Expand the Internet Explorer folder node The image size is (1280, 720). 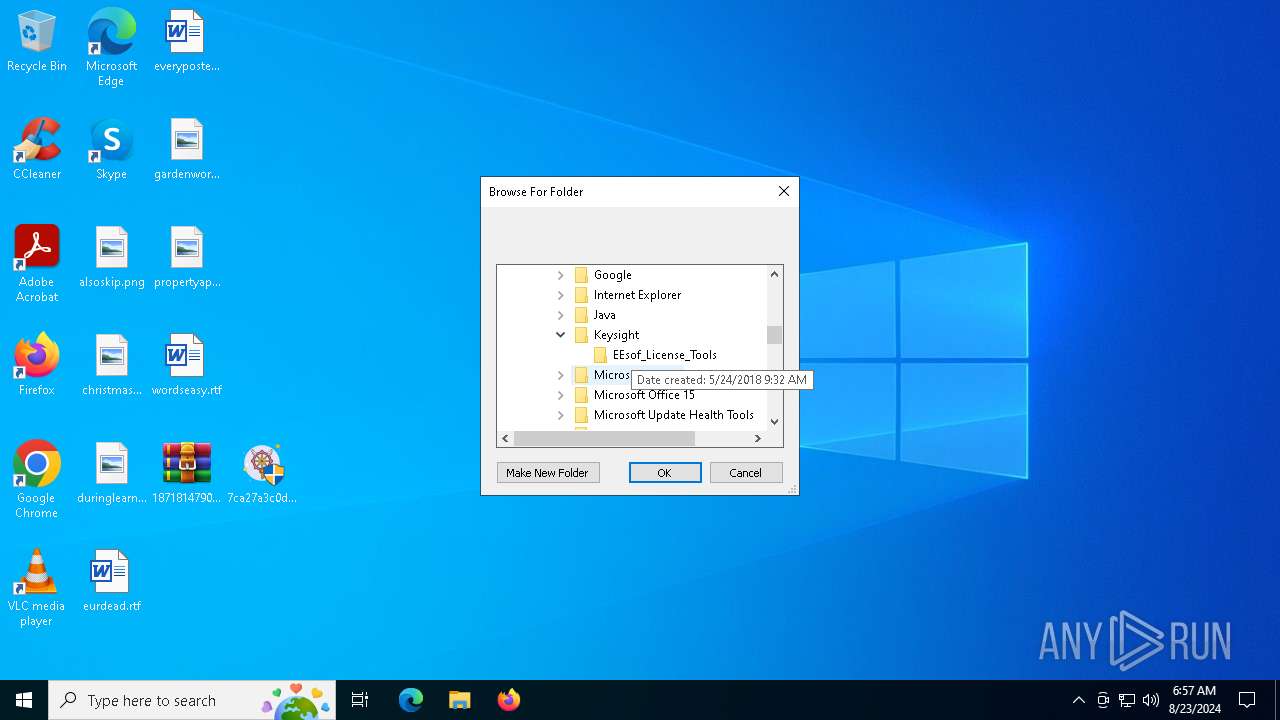tap(560, 295)
